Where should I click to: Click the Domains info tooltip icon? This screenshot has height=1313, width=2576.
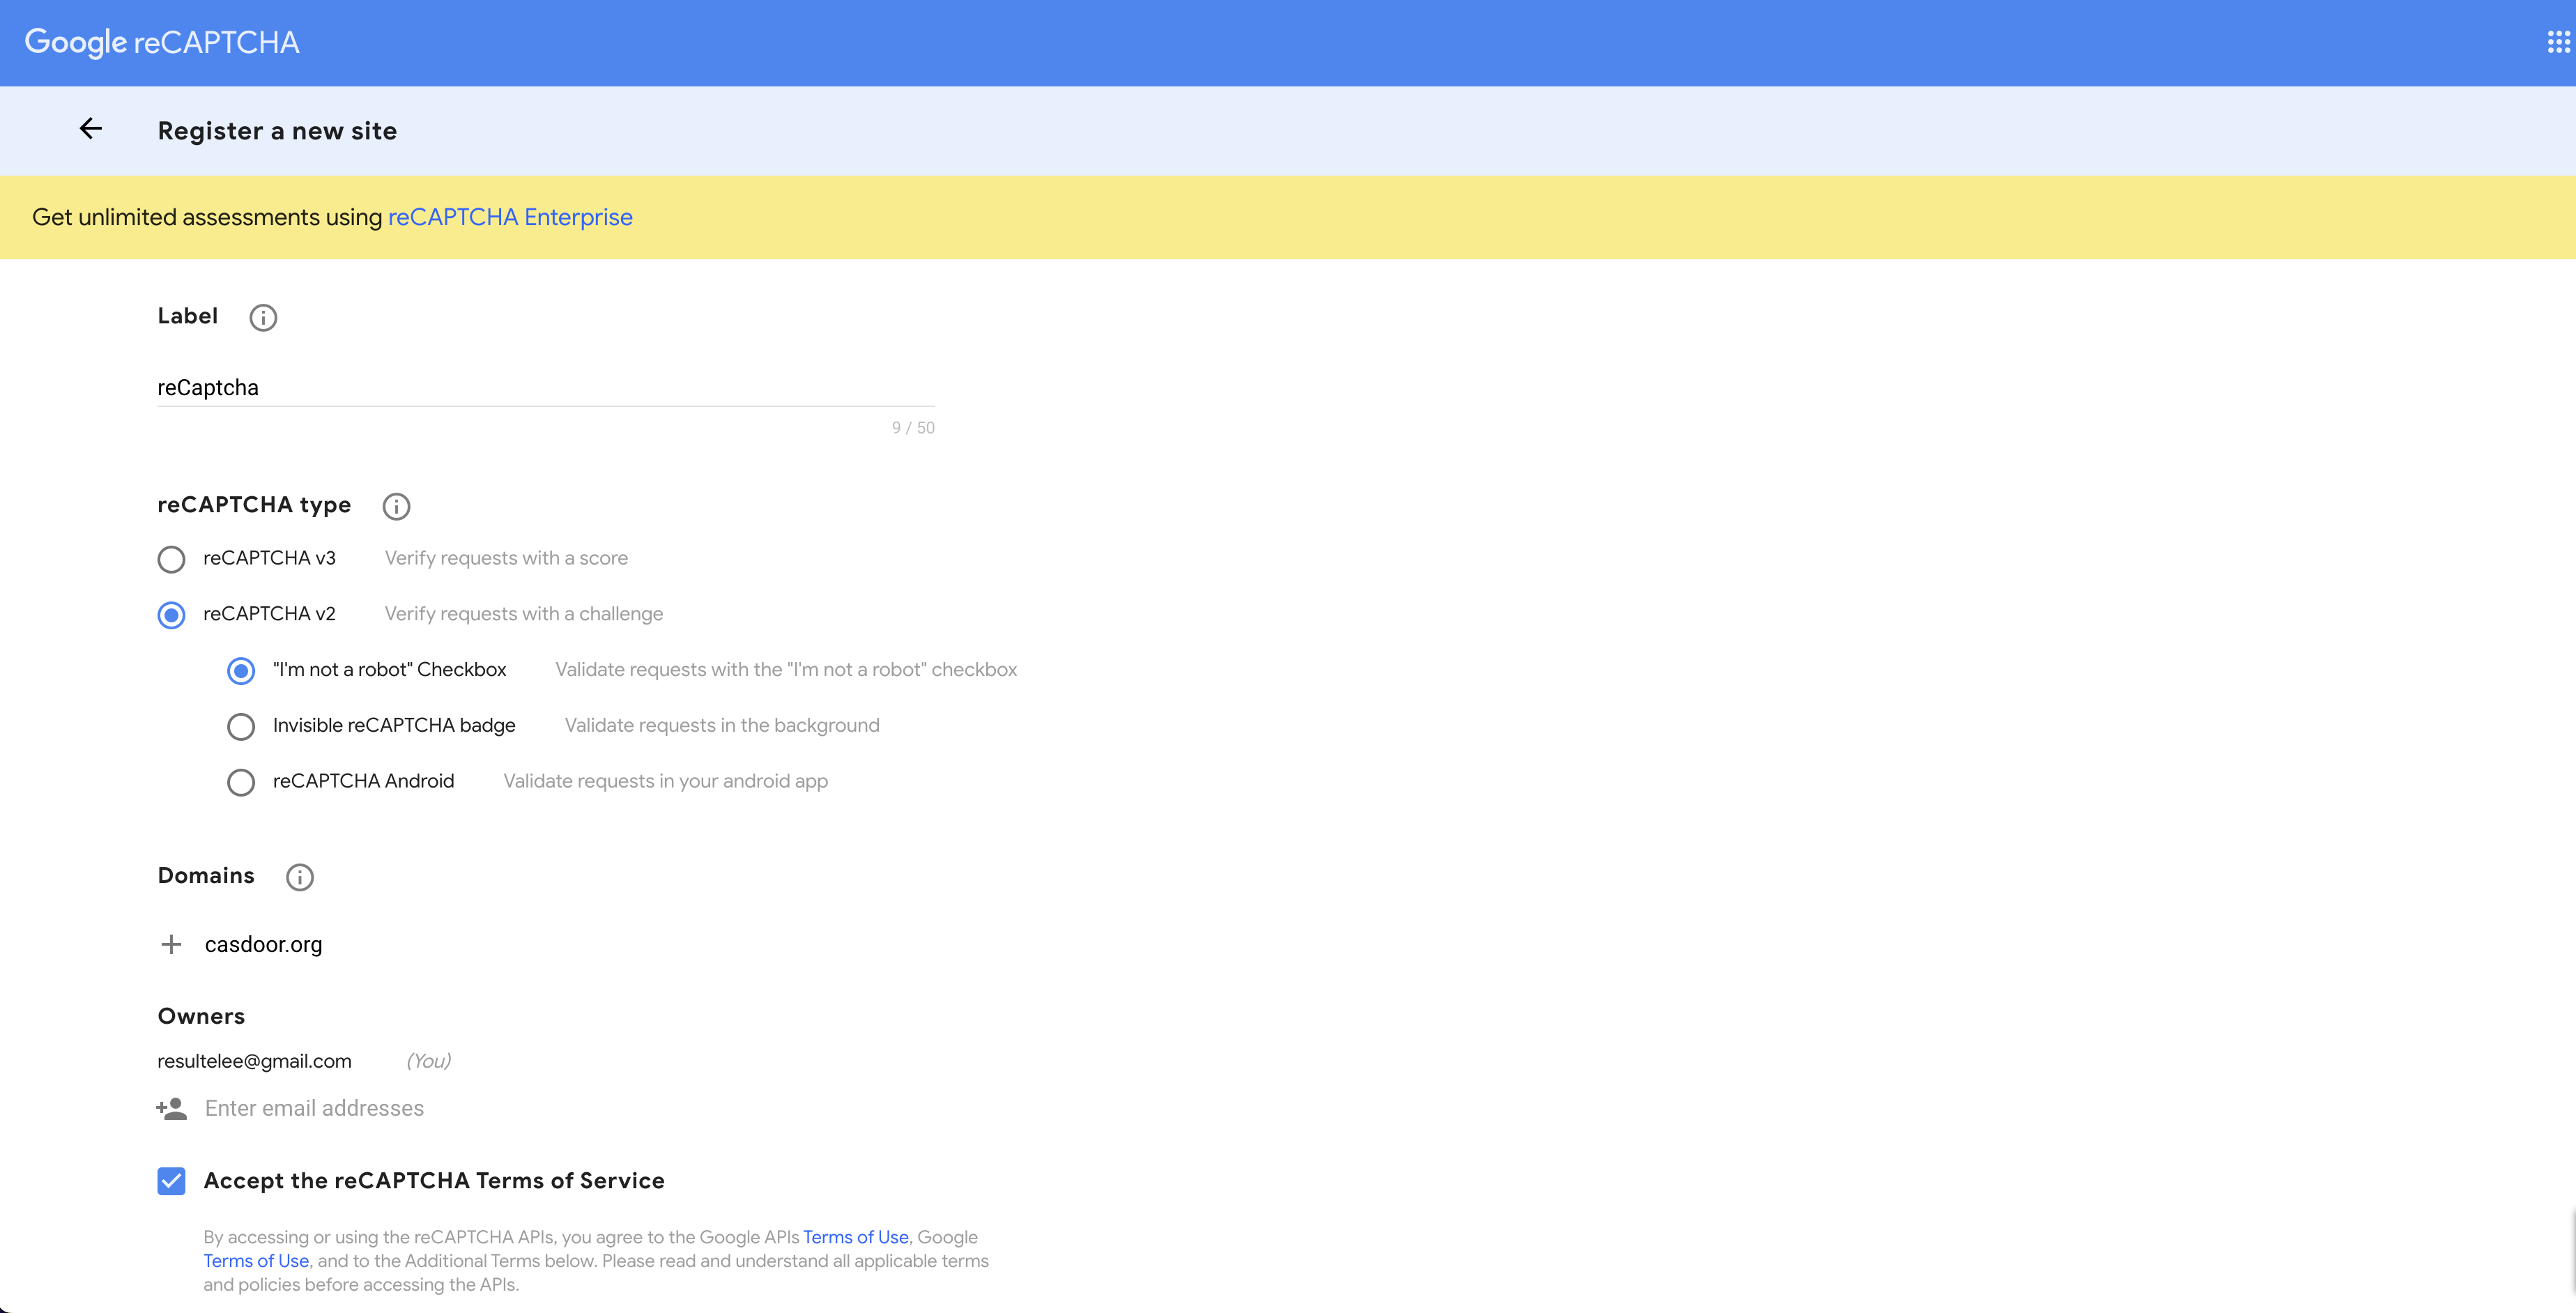[x=298, y=874]
